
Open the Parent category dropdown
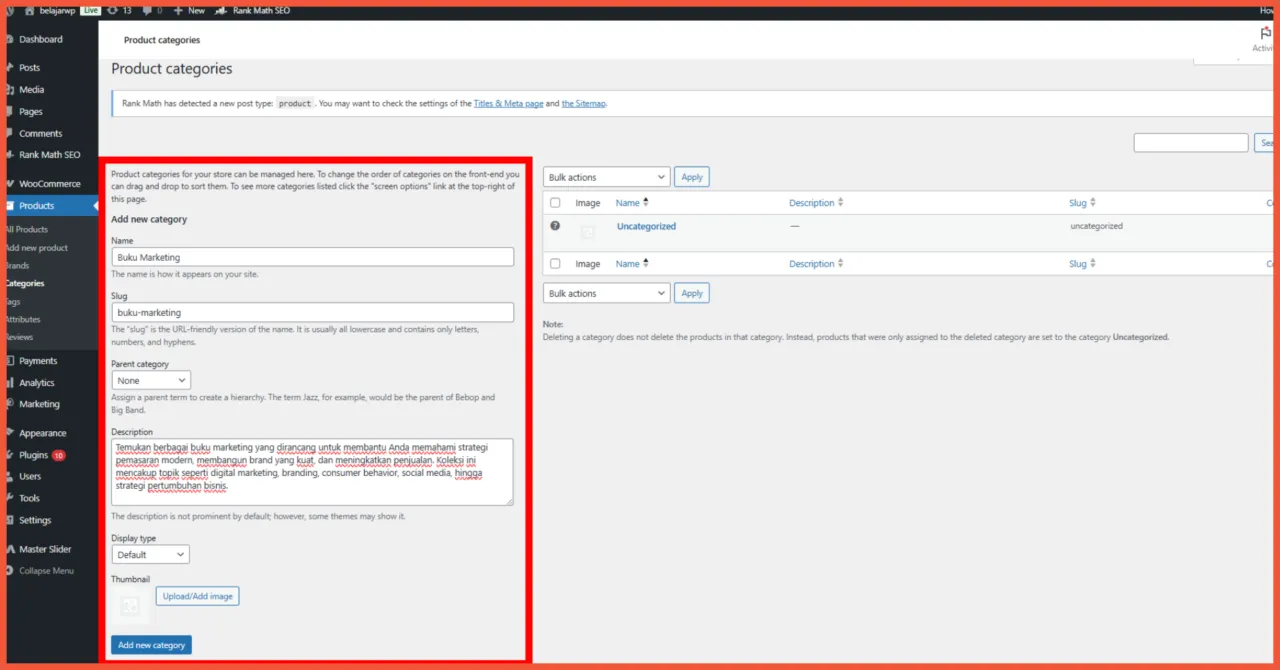click(x=151, y=380)
